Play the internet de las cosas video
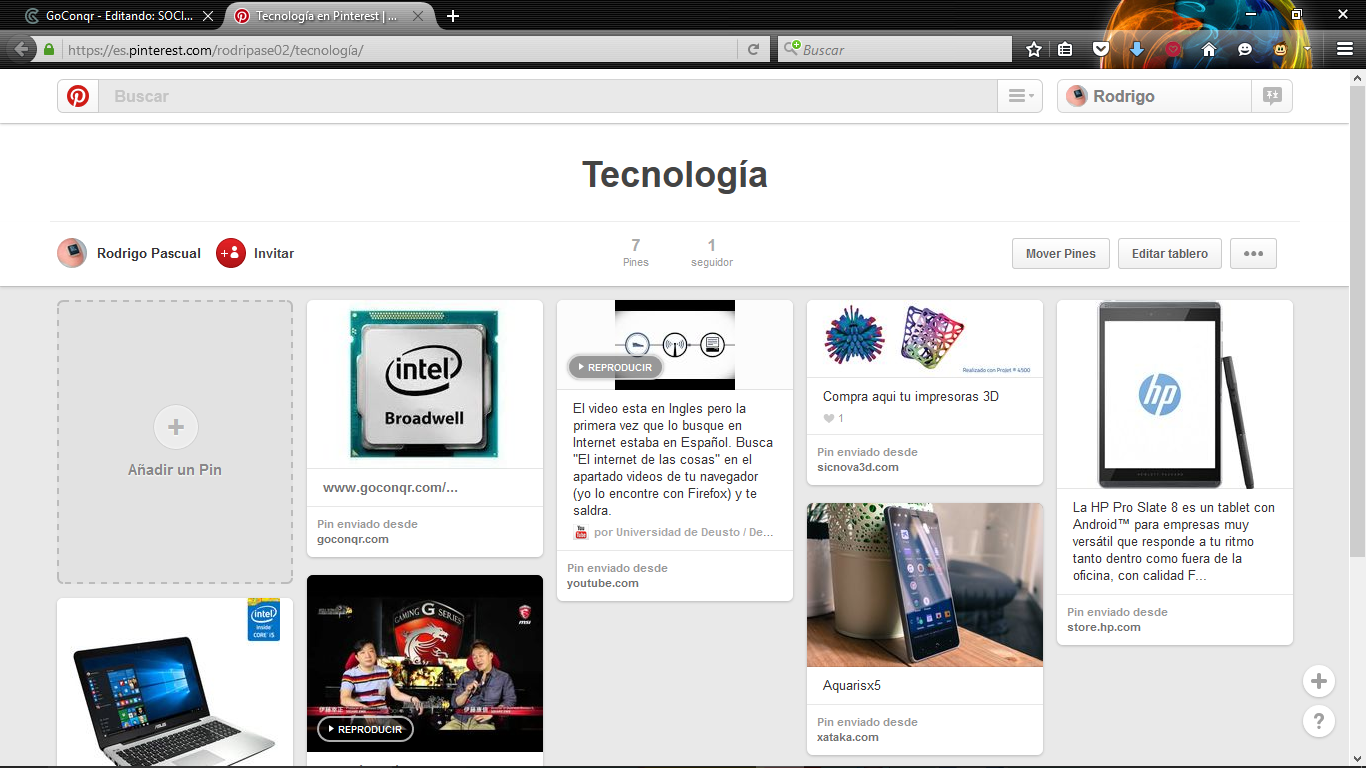The height and width of the screenshot is (768, 1366). point(615,367)
